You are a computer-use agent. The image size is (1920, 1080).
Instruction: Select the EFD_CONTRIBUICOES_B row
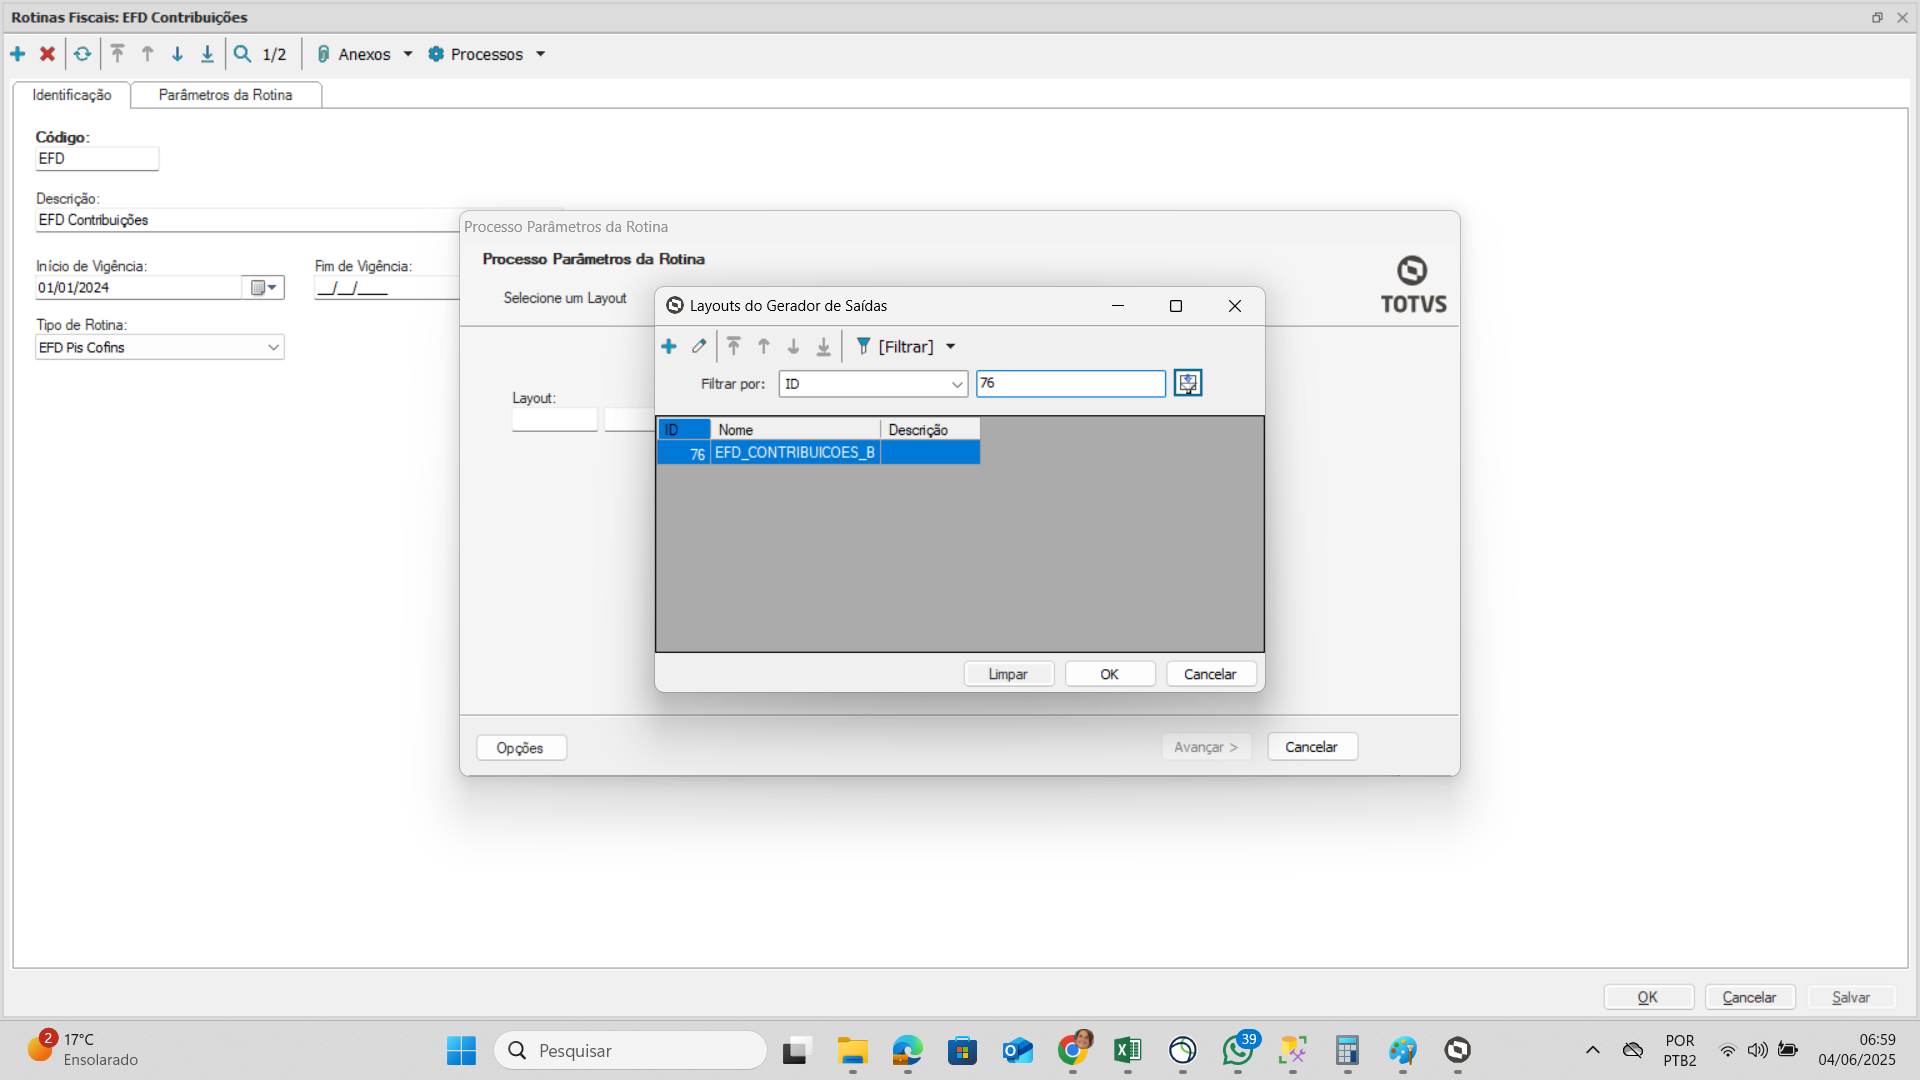point(794,453)
